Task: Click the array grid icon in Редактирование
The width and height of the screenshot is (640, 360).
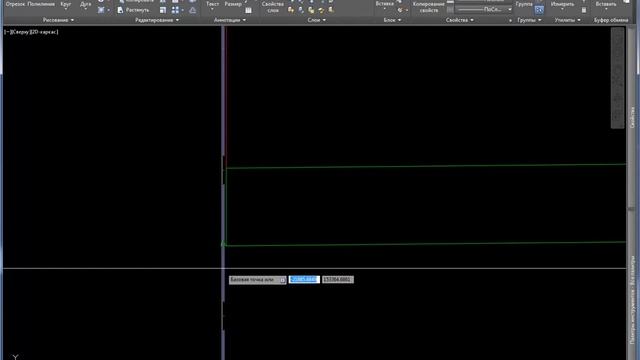Action: 175,10
